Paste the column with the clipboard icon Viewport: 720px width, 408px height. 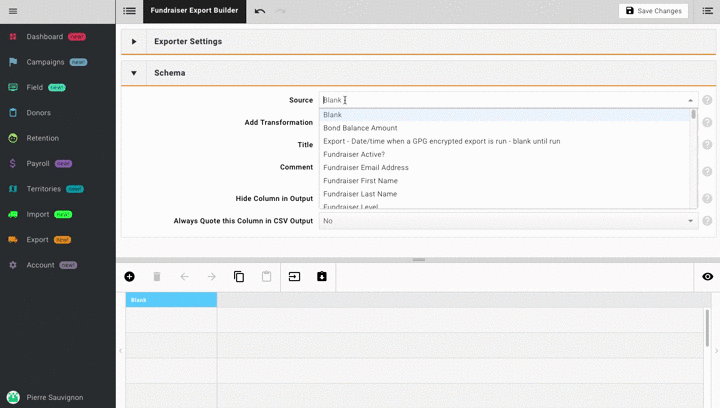pyautogui.click(x=266, y=276)
